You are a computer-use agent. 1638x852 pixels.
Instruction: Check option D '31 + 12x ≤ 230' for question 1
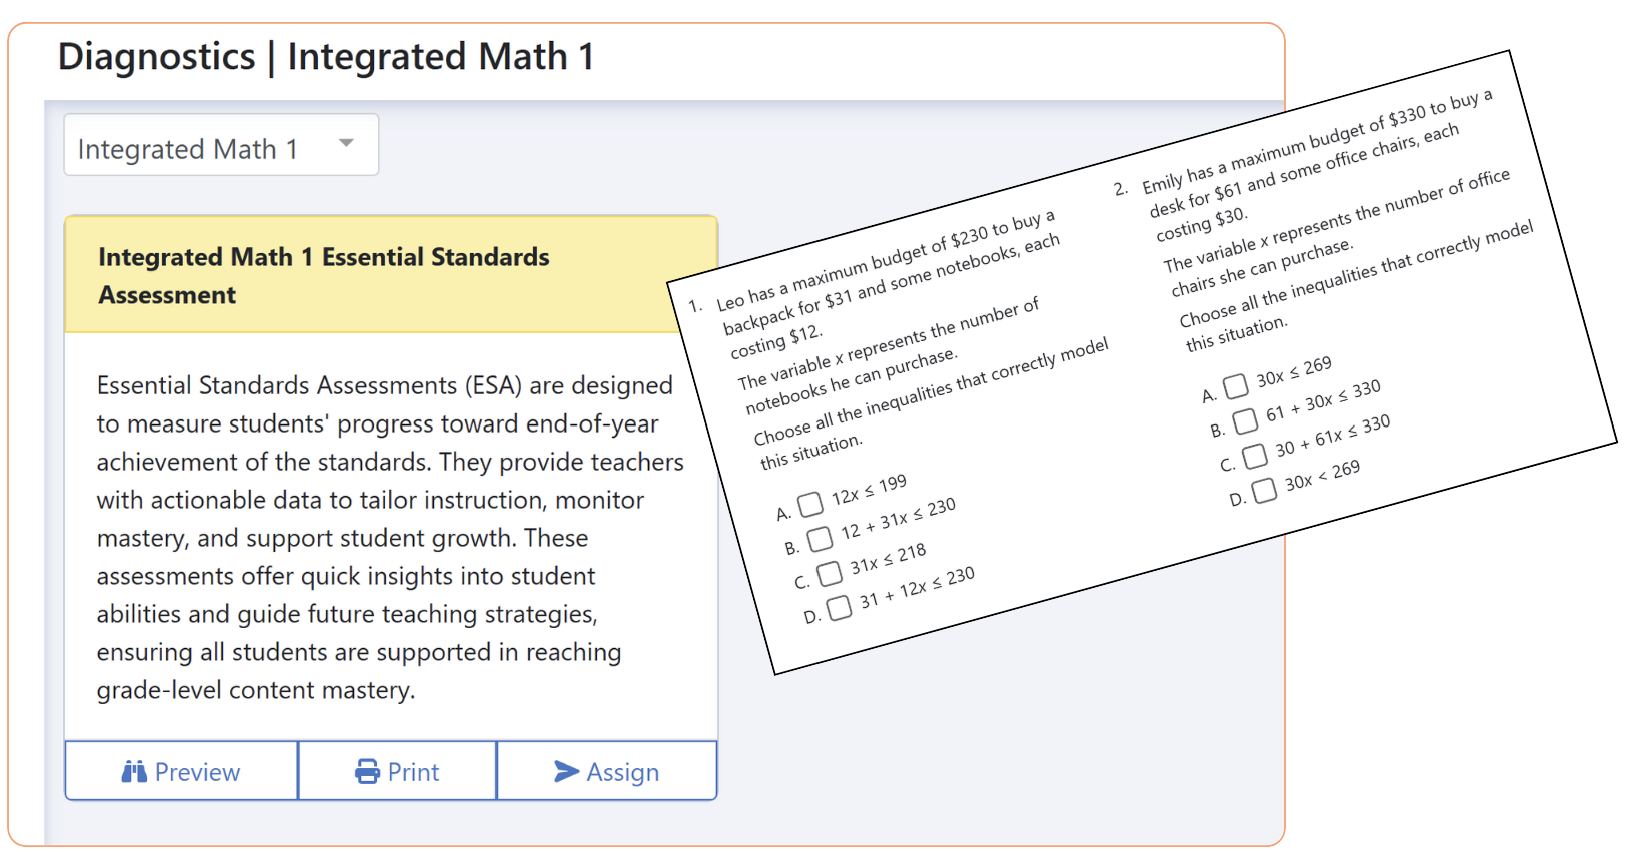click(x=839, y=608)
